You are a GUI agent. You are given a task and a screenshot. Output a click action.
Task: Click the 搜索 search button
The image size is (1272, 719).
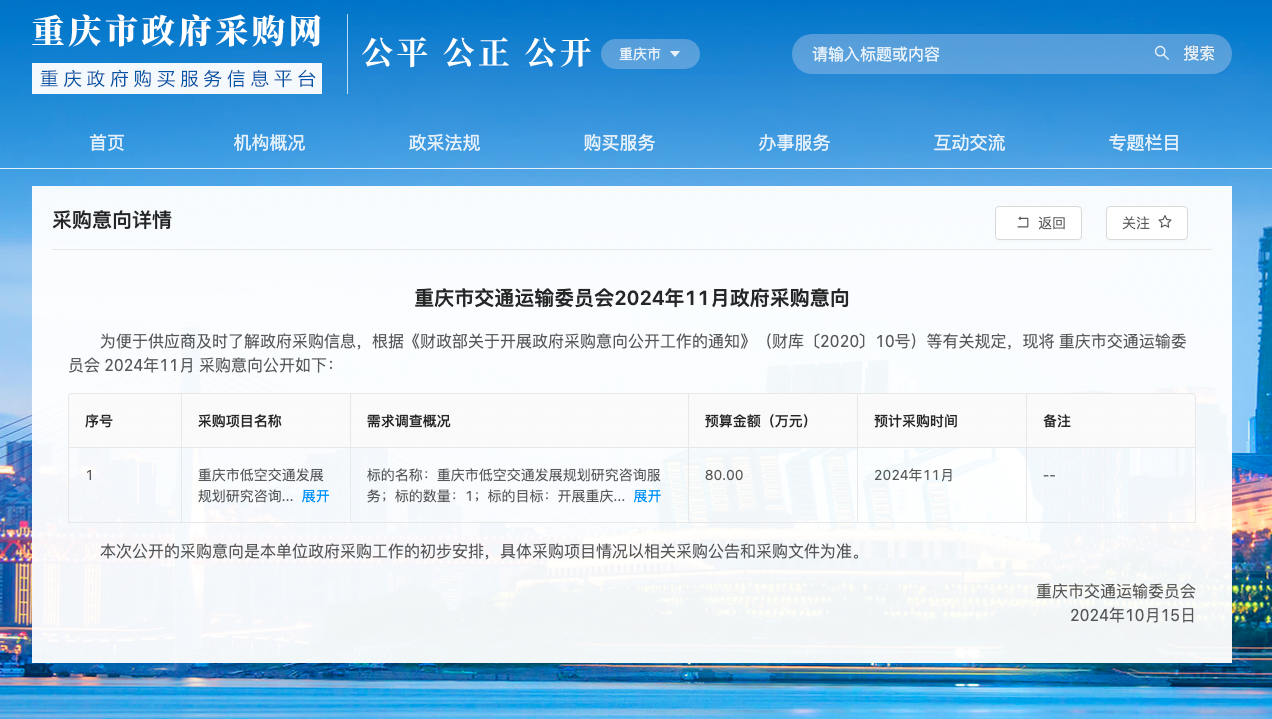point(1199,54)
